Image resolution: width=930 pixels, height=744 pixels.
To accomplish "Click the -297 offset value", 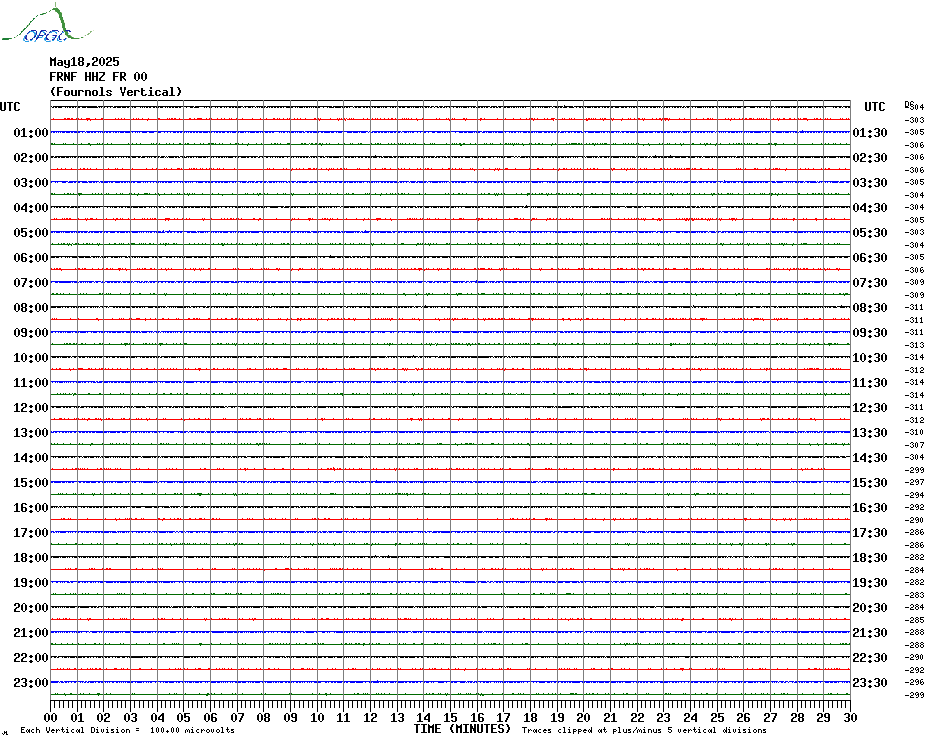I will [x=915, y=482].
